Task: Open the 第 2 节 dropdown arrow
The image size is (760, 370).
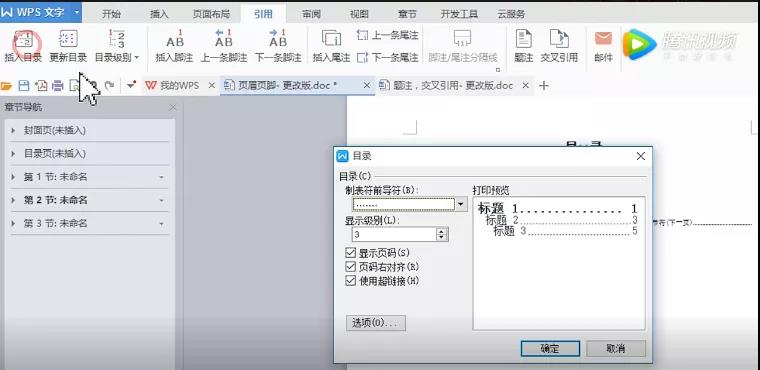Action: (x=162, y=201)
